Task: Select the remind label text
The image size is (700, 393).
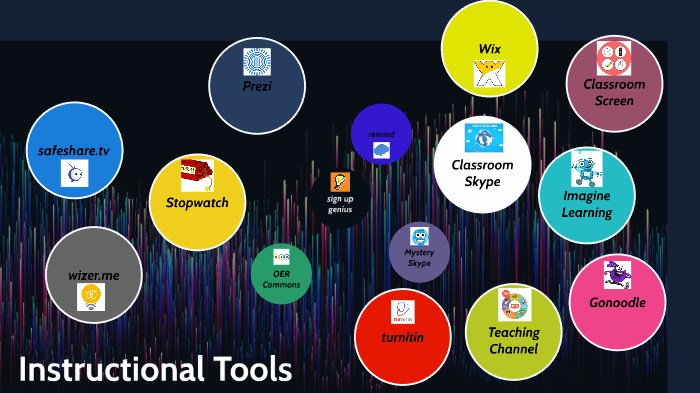Action: [x=381, y=134]
